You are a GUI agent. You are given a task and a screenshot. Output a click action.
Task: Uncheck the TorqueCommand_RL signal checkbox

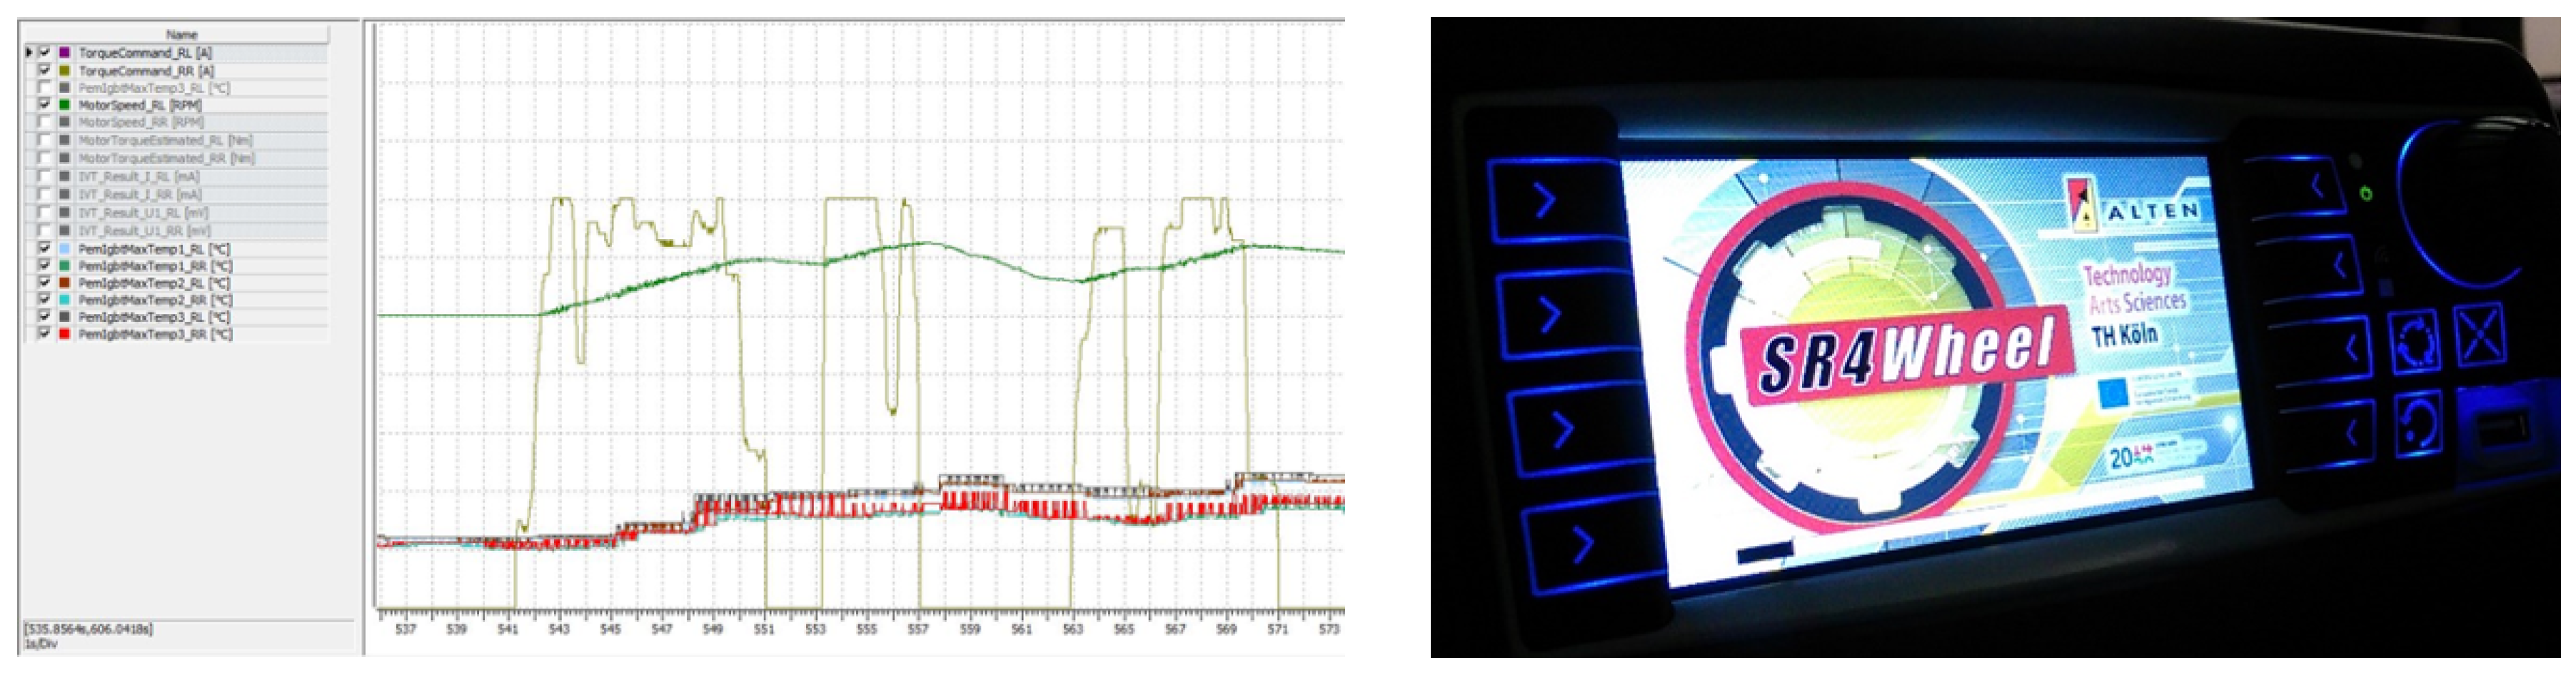pos(45,52)
